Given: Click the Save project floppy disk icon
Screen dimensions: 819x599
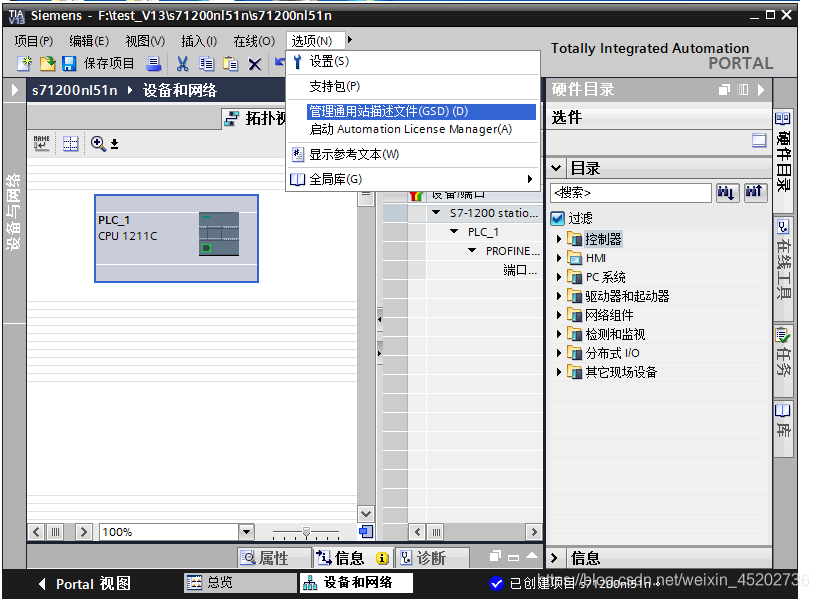Looking at the screenshot, I should click(x=69, y=64).
